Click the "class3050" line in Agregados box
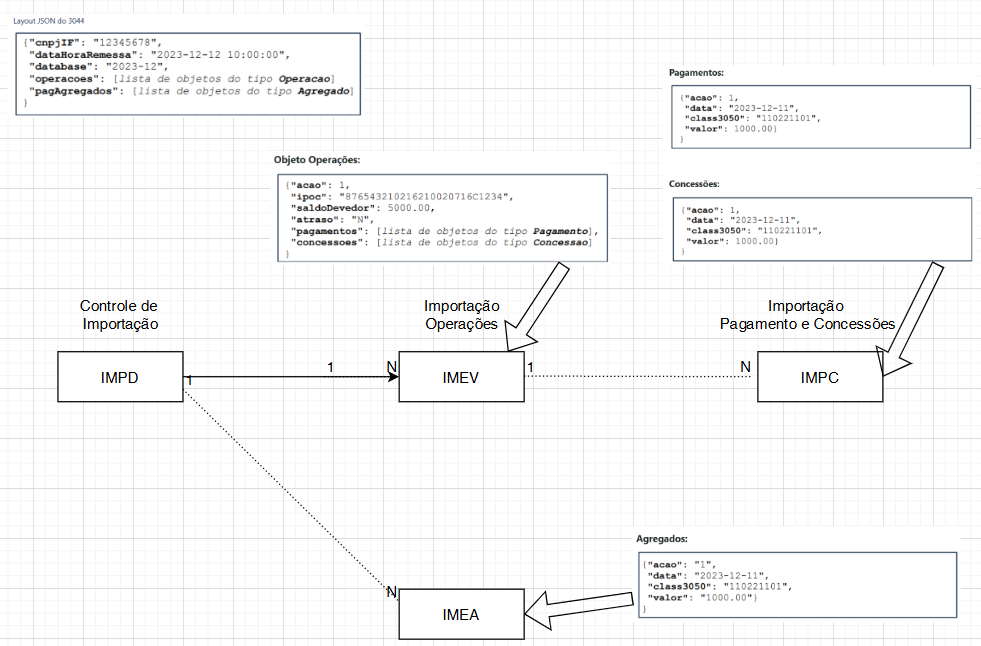981x646 pixels. [x=719, y=587]
